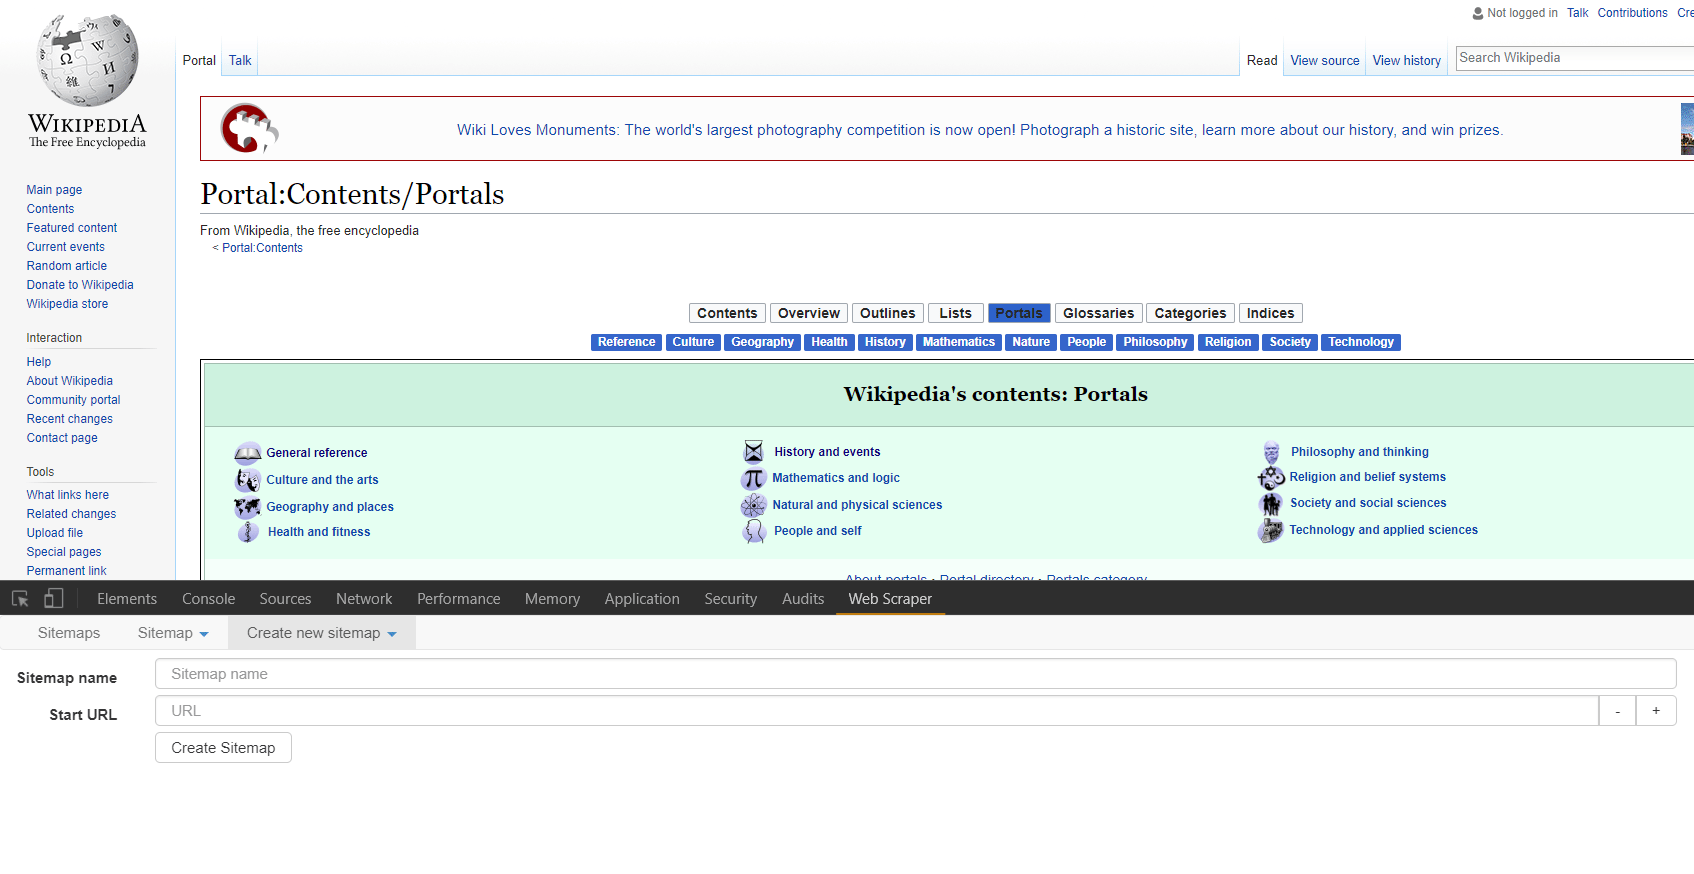Open the Glossaries navigation button
1694x874 pixels.
click(1098, 313)
